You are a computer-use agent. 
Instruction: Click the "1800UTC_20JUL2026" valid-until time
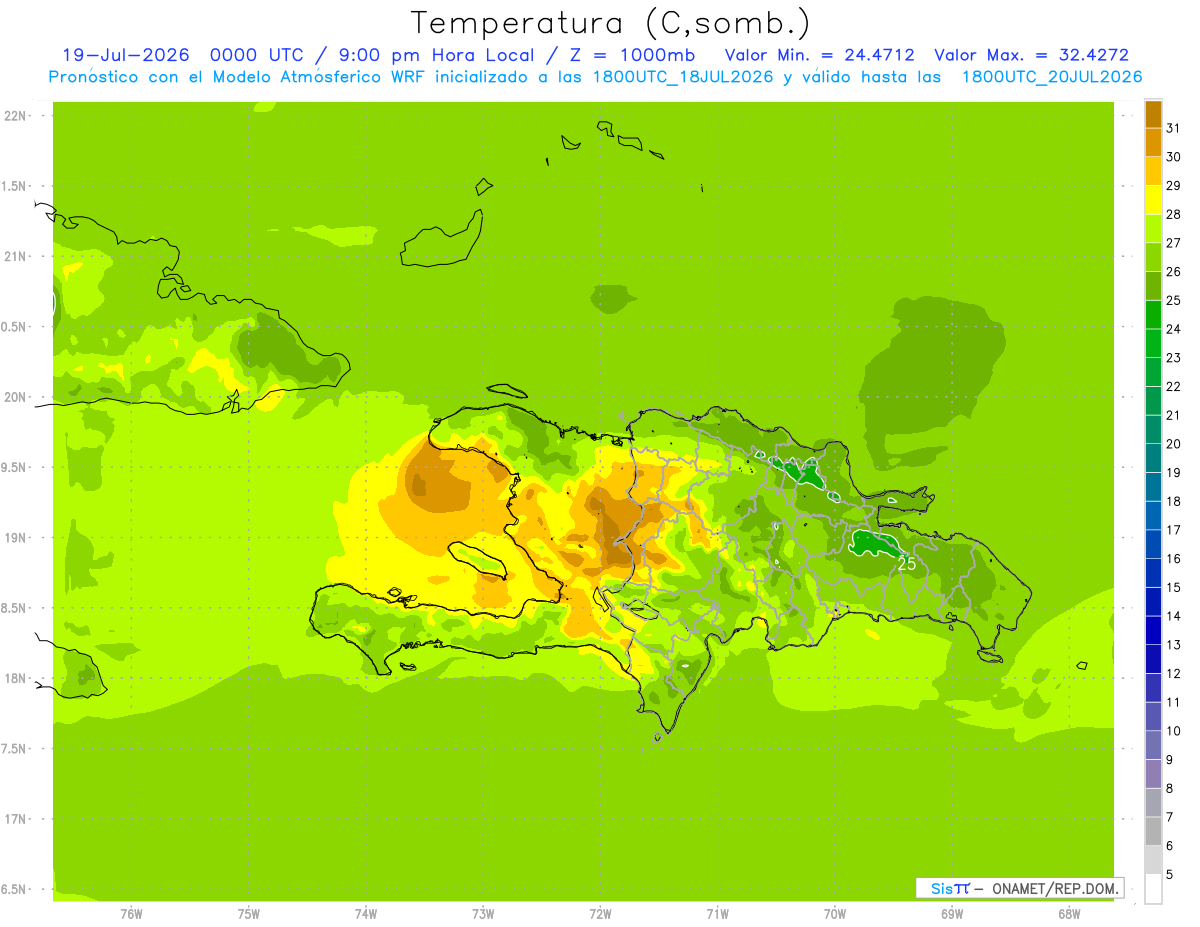click(1052, 77)
